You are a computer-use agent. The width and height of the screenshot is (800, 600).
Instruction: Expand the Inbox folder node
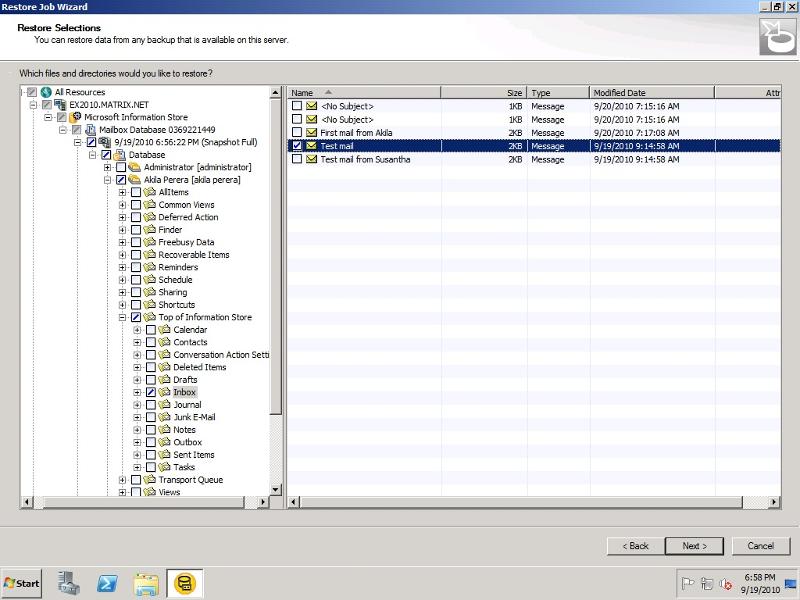coord(137,392)
